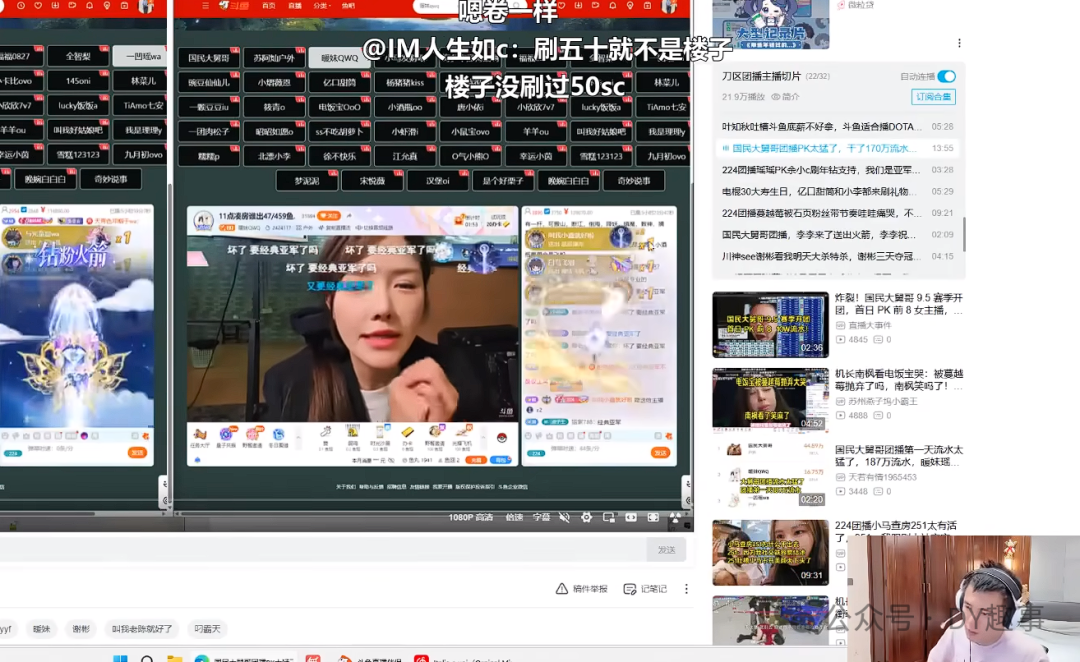The image size is (1080, 662).
Task: Play playlist item 224团播蔓越莓被石页粉丝带节奏
Action: 837,213
